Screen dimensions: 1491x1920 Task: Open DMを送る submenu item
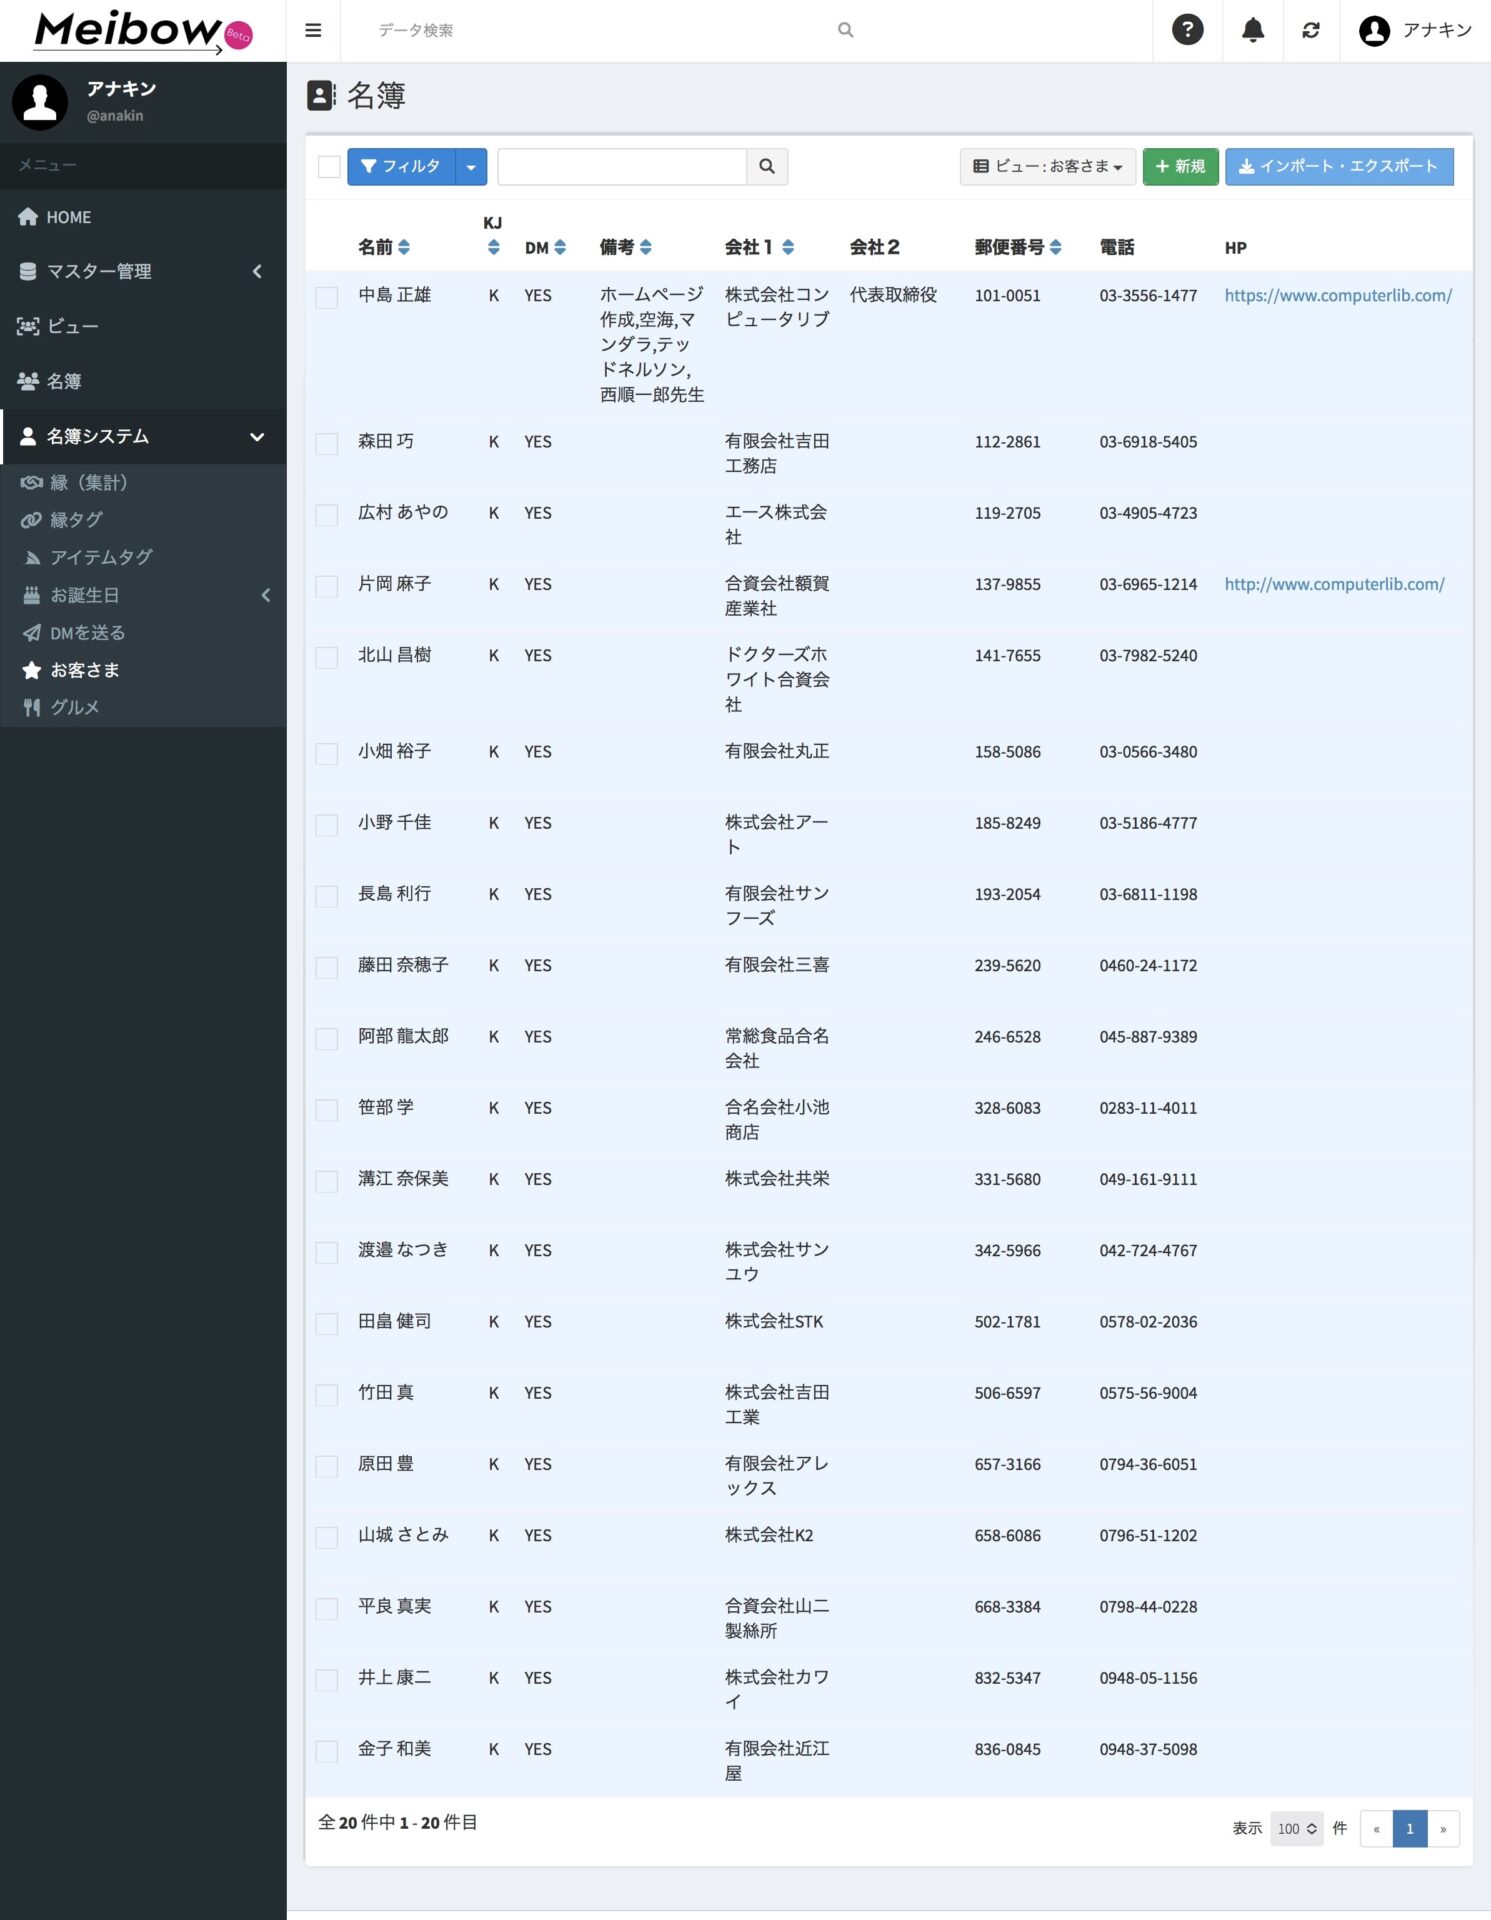(143, 633)
